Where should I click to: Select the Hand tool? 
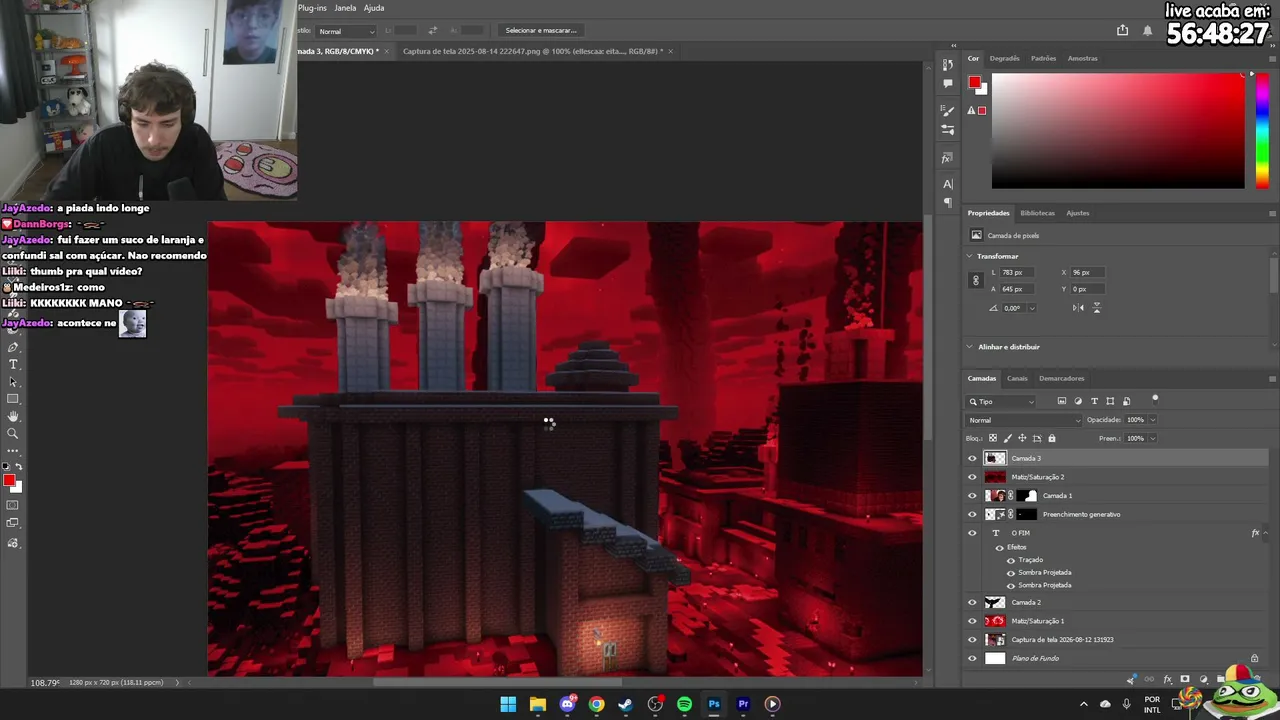click(x=13, y=416)
